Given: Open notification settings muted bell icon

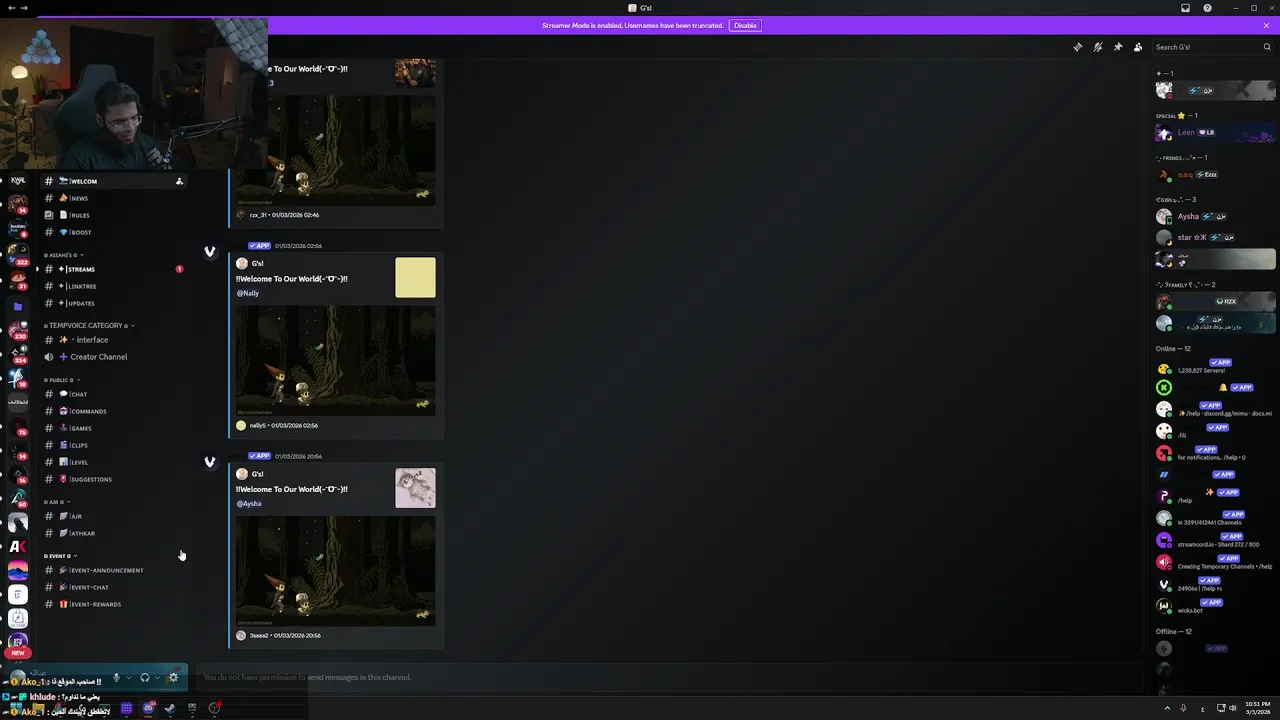Looking at the screenshot, I should pyautogui.click(x=1098, y=47).
